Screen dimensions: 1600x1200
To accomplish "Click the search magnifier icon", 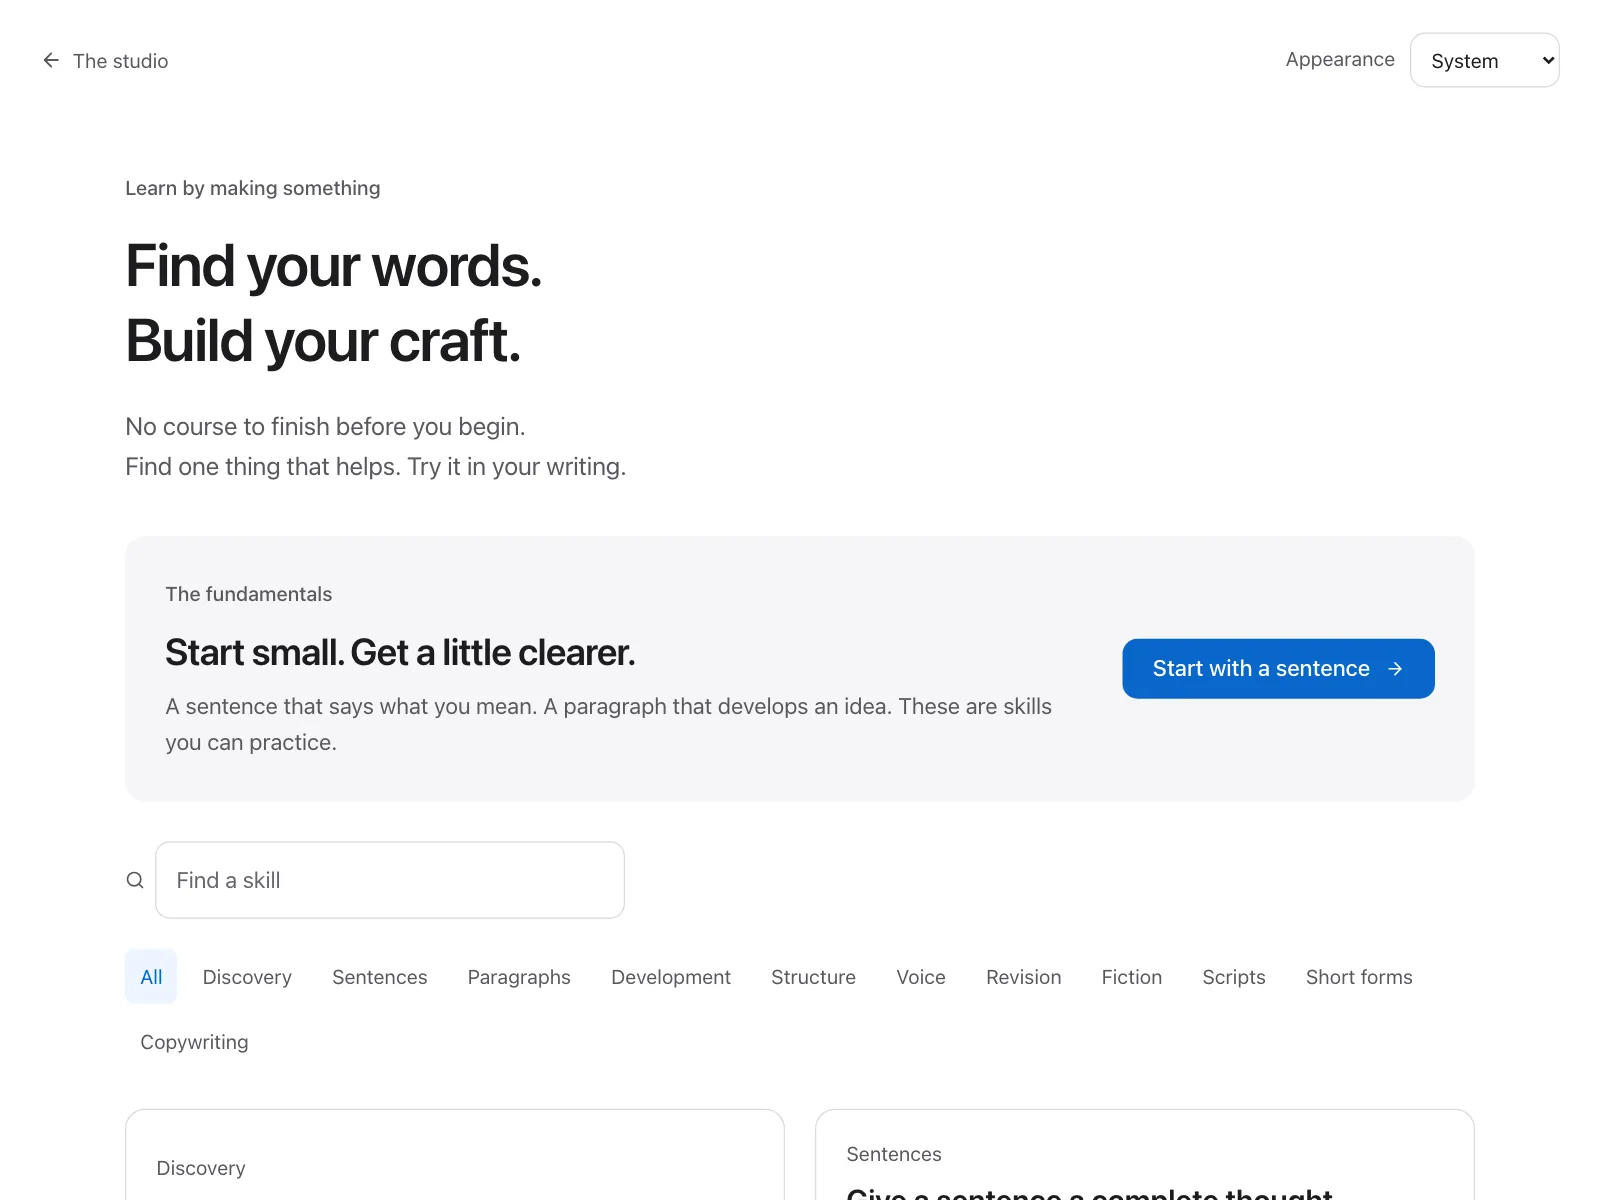I will pos(135,880).
